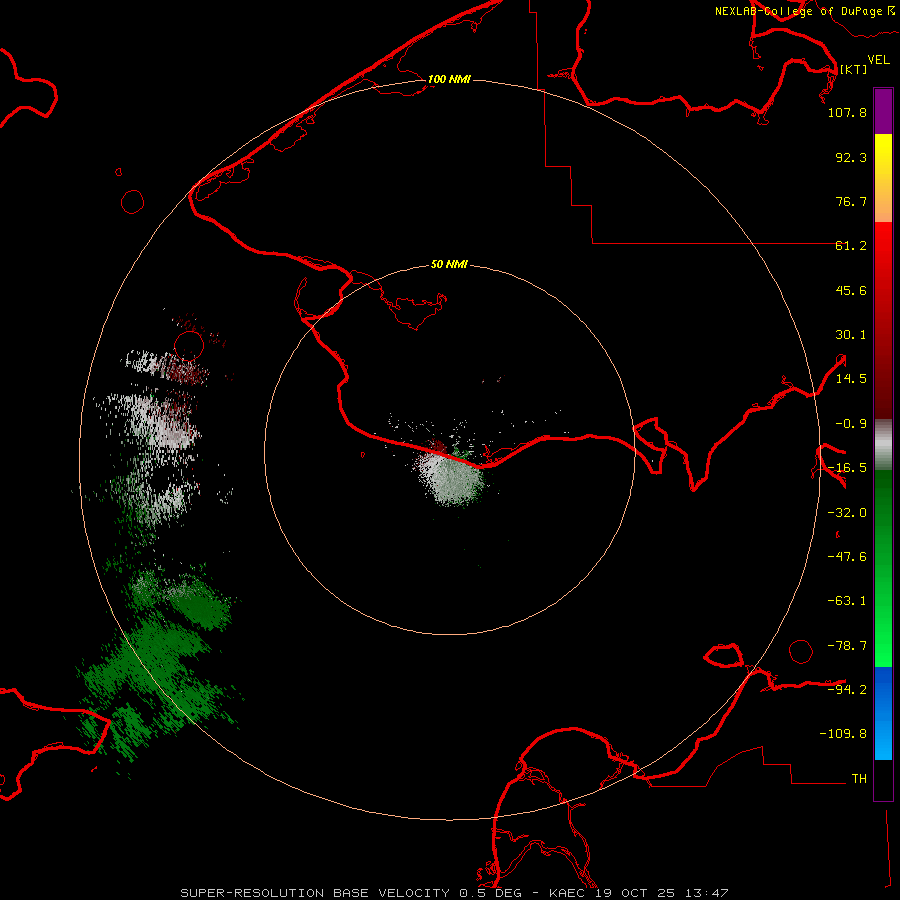Click the VEL legend title
The image size is (900, 900).
pos(878,60)
